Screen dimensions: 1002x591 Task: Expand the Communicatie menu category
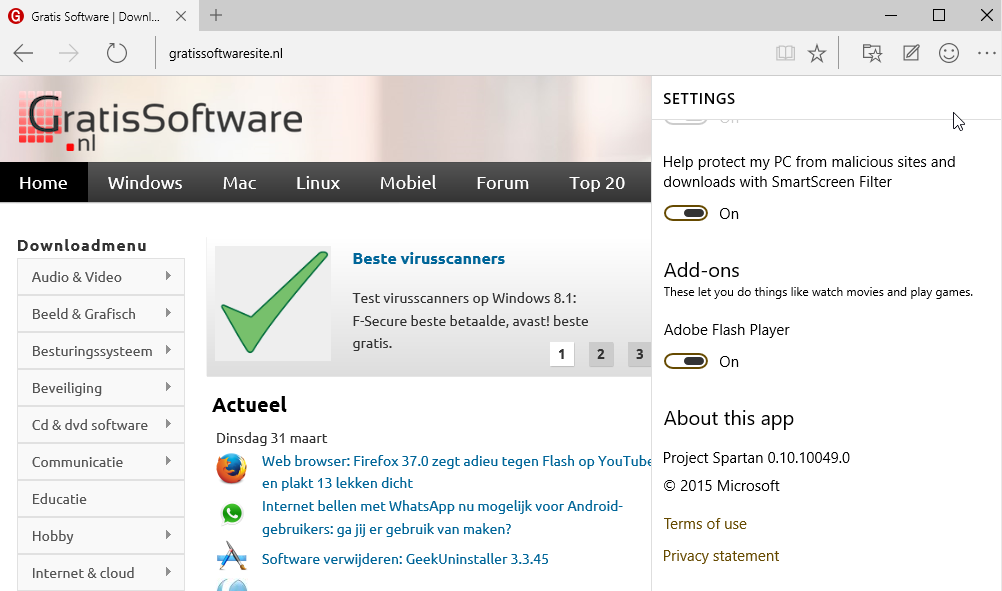point(100,462)
